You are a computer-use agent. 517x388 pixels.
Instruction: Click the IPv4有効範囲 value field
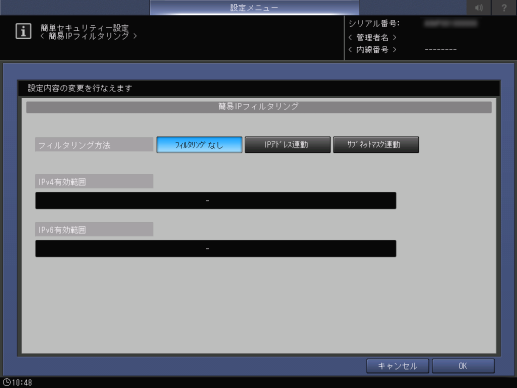tap(216, 200)
